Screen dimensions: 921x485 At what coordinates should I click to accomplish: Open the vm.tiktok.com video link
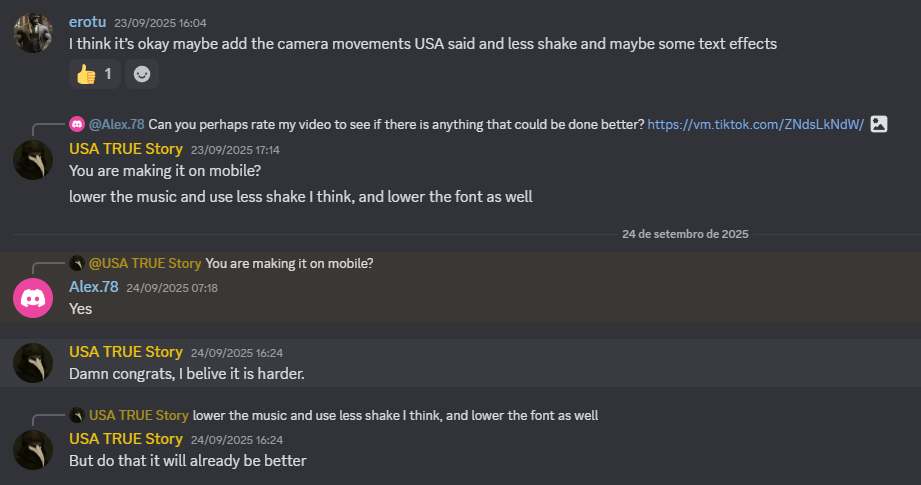click(755, 125)
